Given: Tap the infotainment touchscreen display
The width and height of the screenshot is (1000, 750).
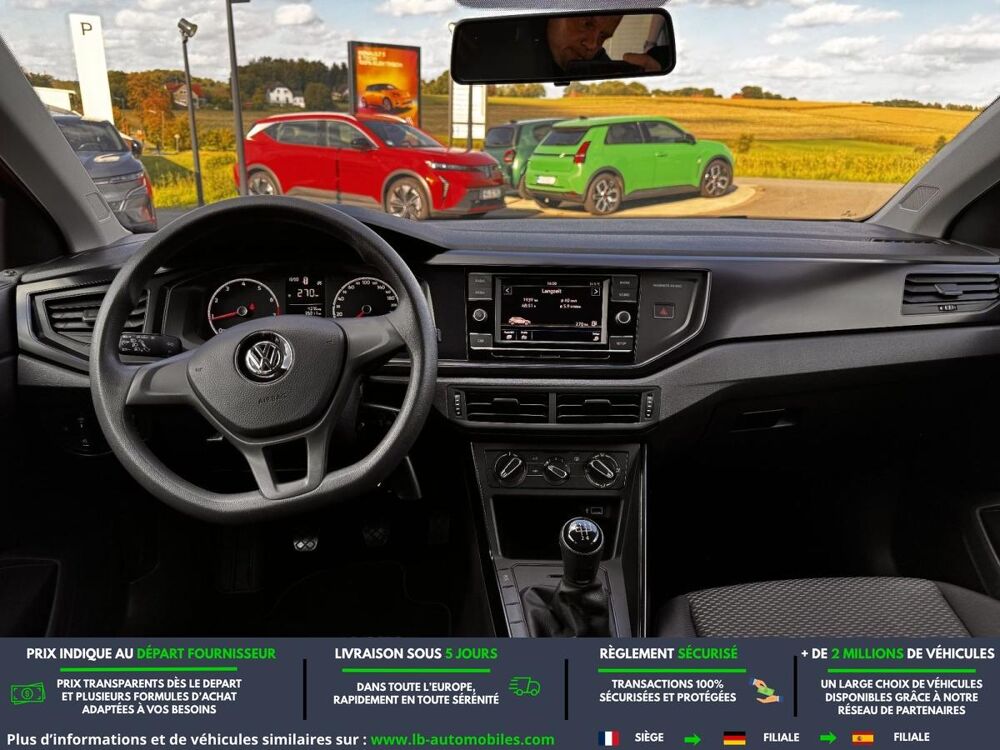Looking at the screenshot, I should pos(552,311).
